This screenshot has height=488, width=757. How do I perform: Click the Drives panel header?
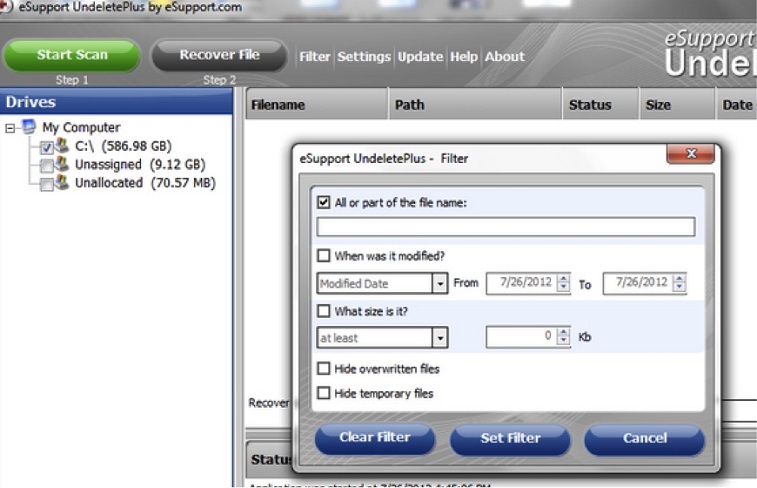click(116, 102)
